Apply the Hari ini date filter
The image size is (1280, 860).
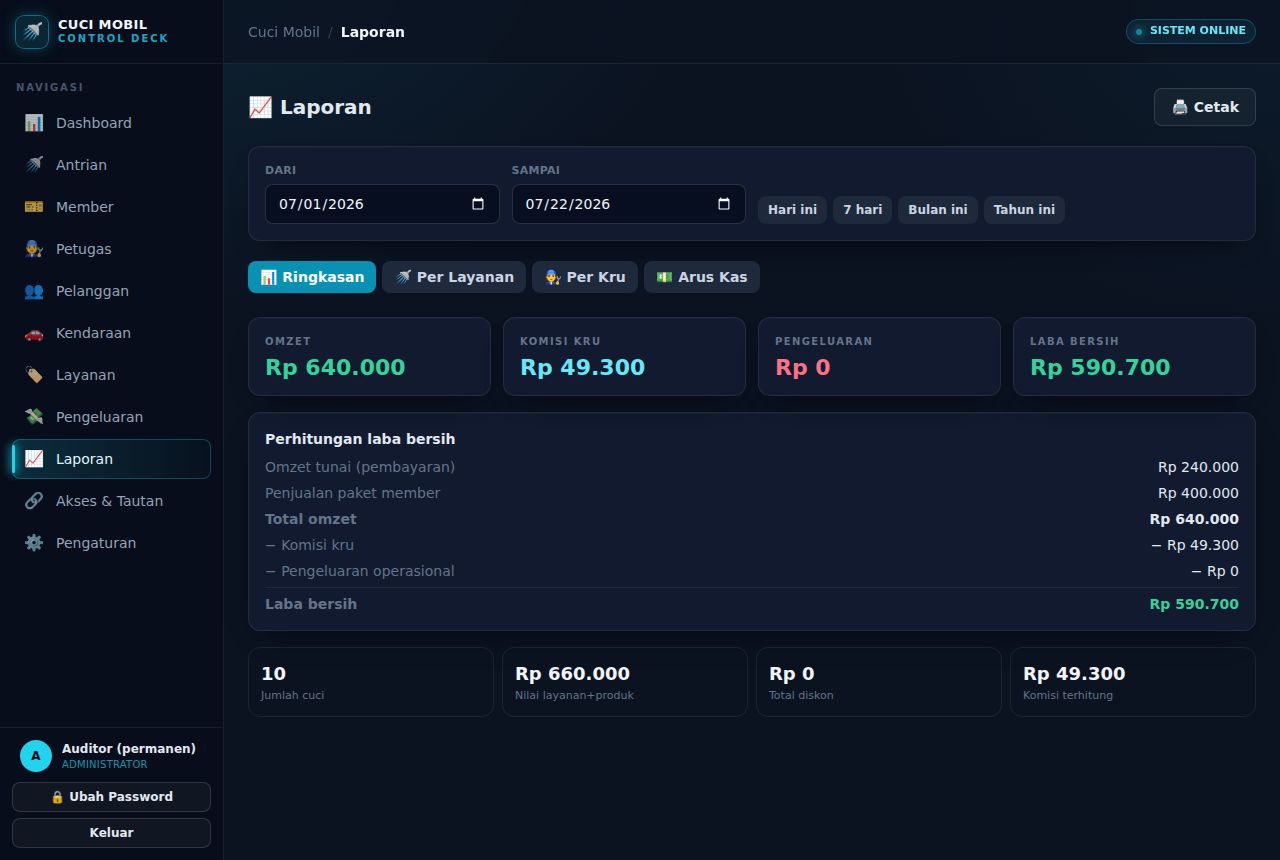point(792,210)
